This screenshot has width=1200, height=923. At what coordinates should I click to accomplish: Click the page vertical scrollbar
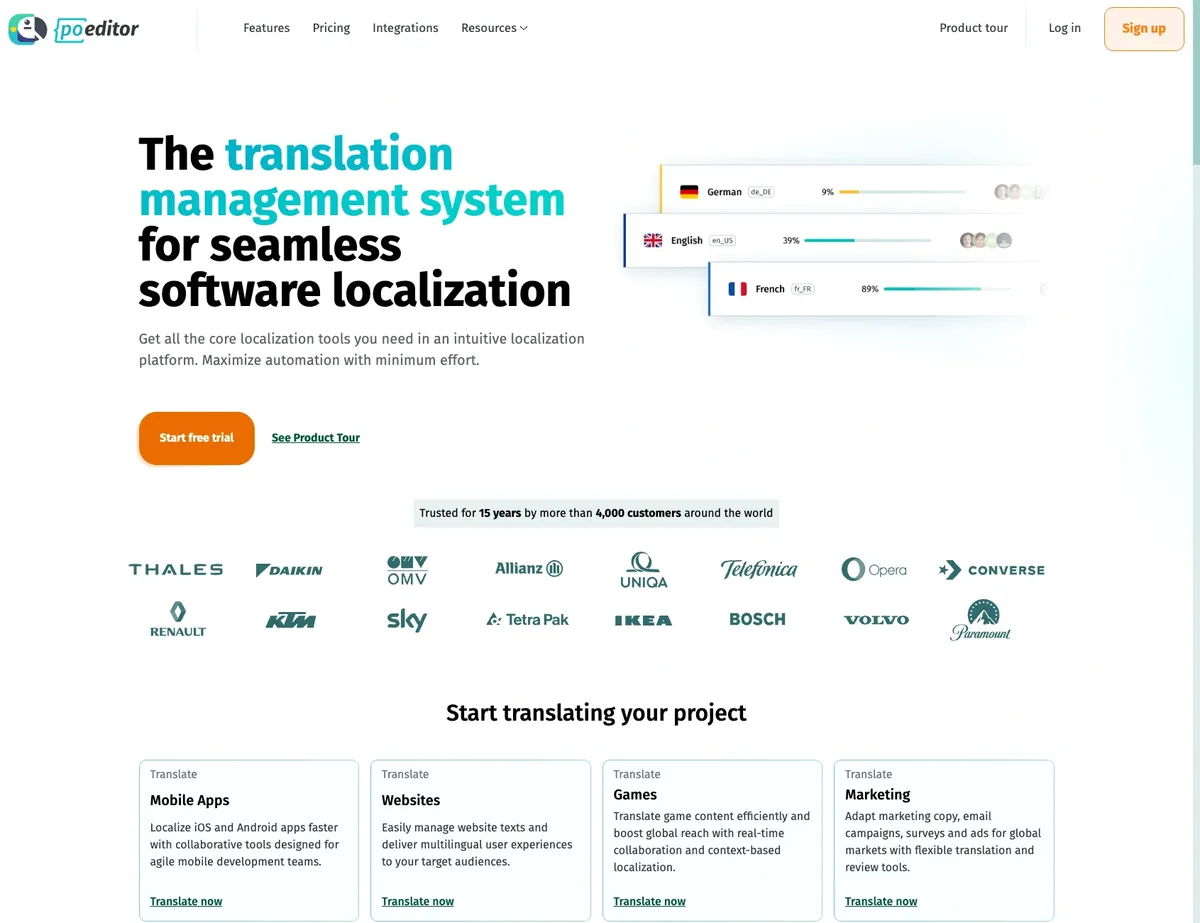1196,85
